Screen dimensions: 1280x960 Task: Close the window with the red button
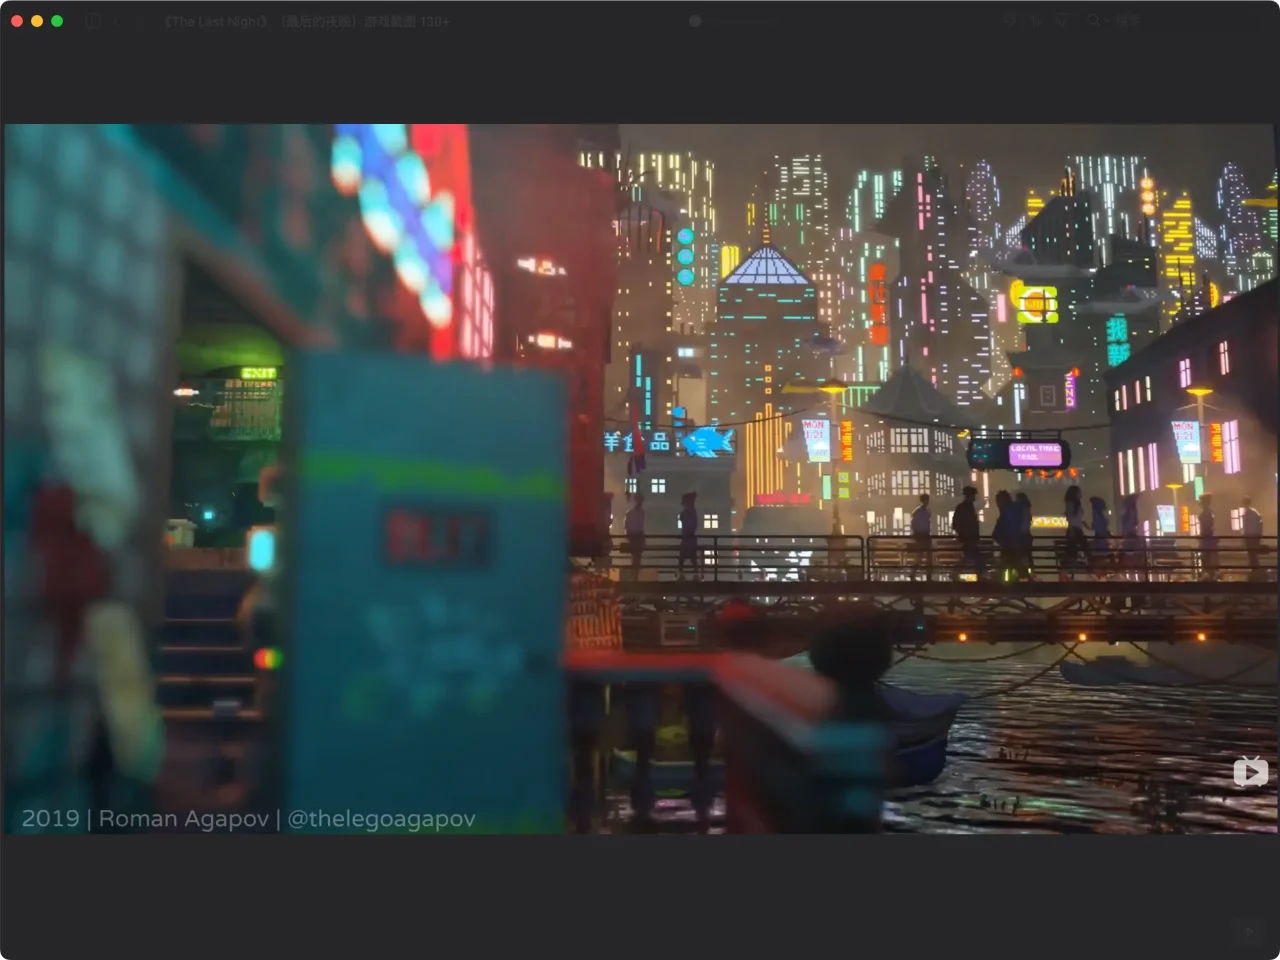click(x=17, y=21)
